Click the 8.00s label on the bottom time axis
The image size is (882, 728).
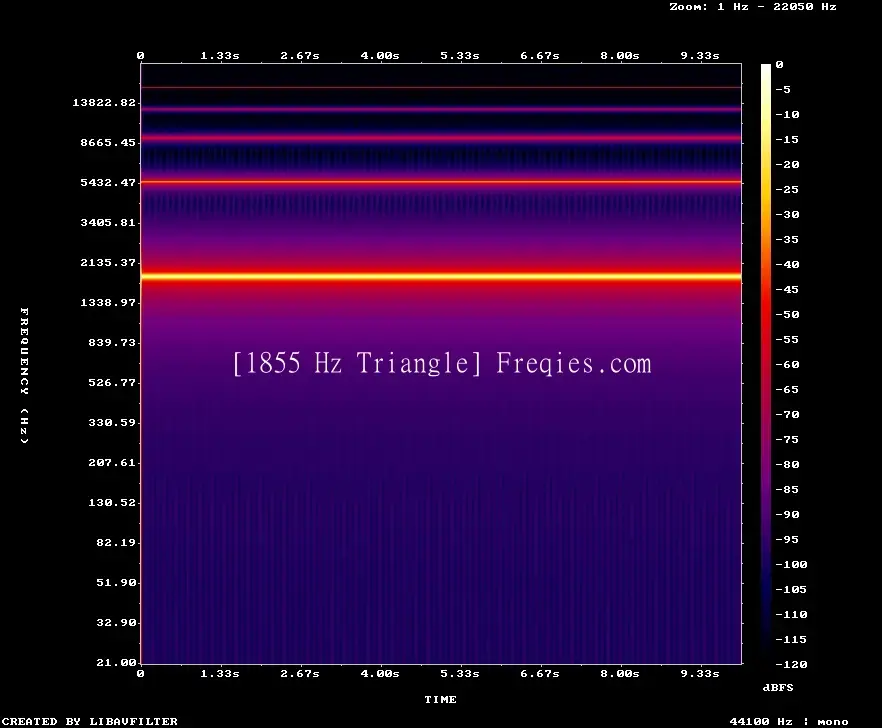[x=619, y=673]
